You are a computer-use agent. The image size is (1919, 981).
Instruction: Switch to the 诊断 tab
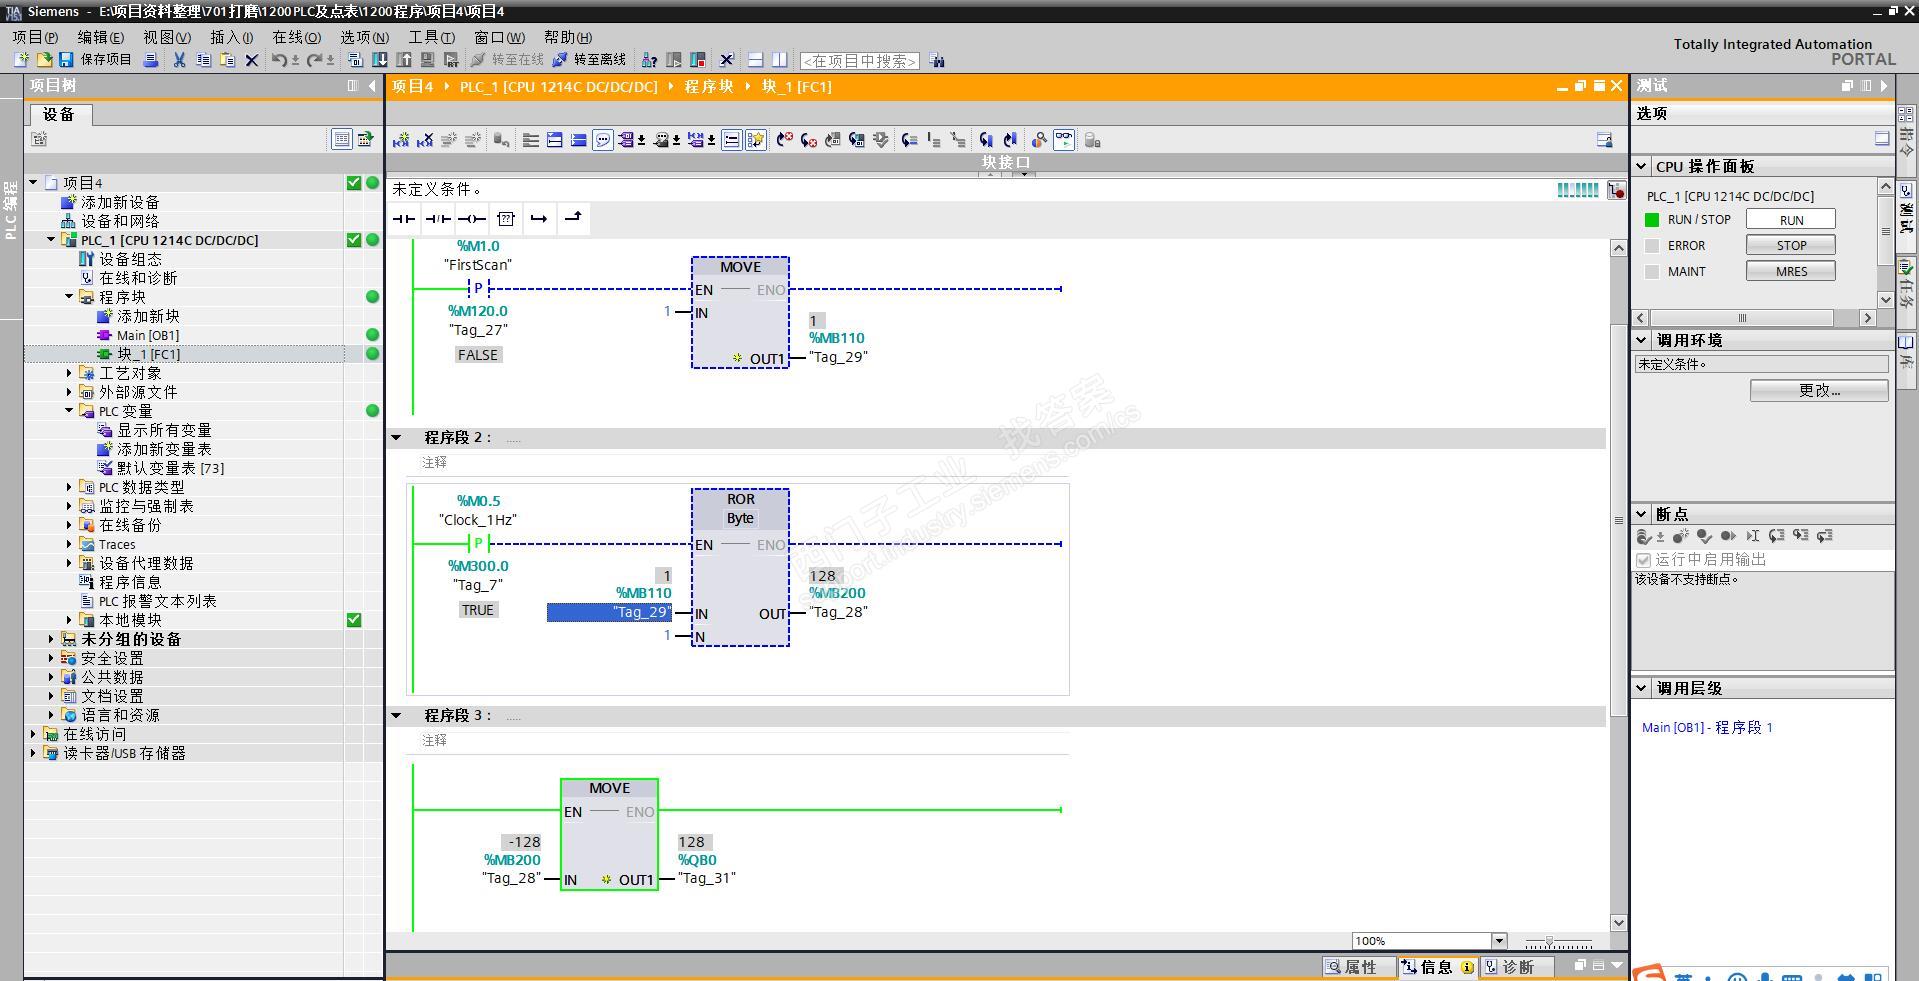(1516, 967)
